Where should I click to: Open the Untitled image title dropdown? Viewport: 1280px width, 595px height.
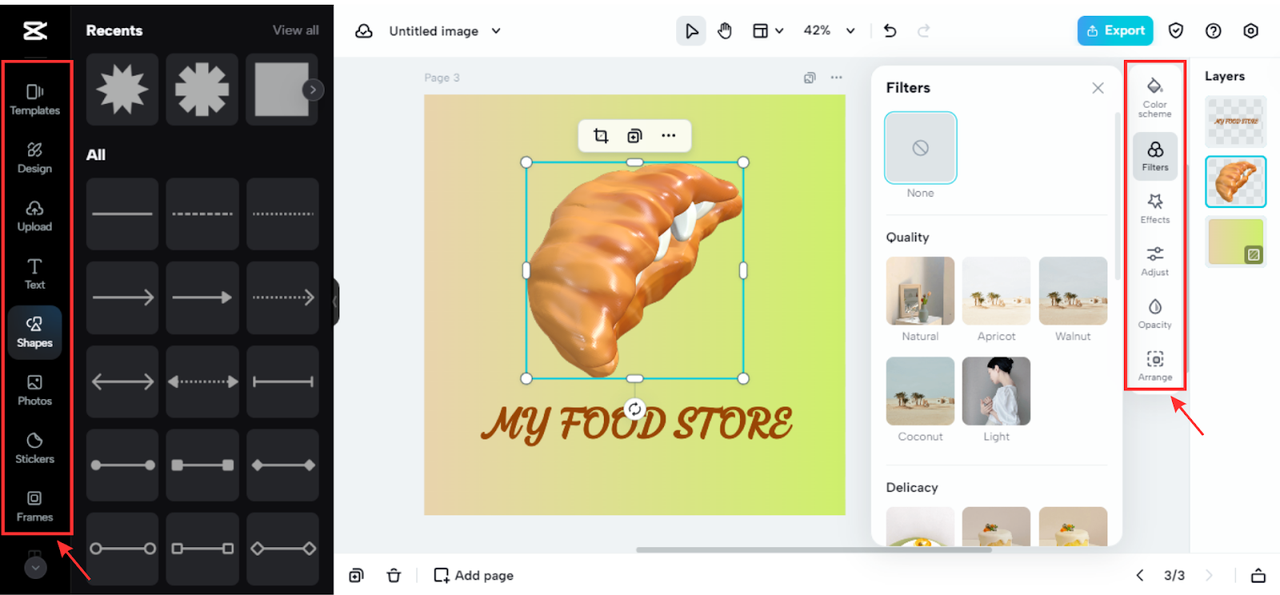444,31
